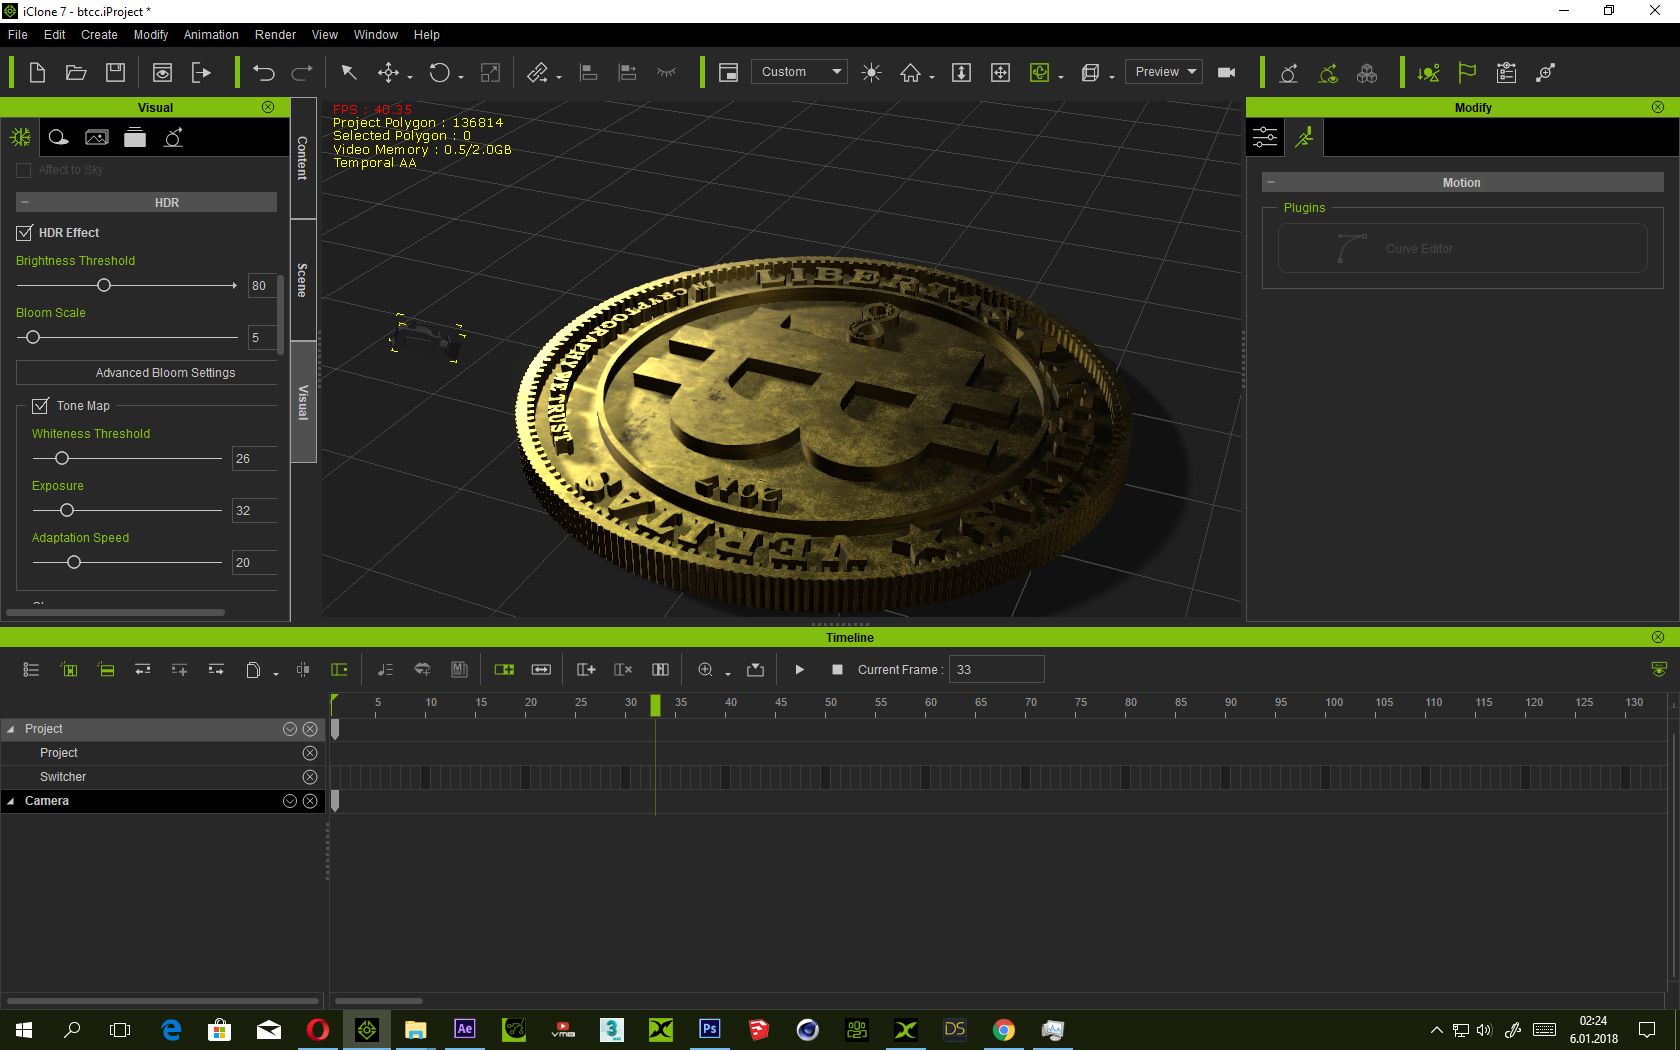Open the Timeline settings icon at right
The image size is (1680, 1050).
point(1658,669)
